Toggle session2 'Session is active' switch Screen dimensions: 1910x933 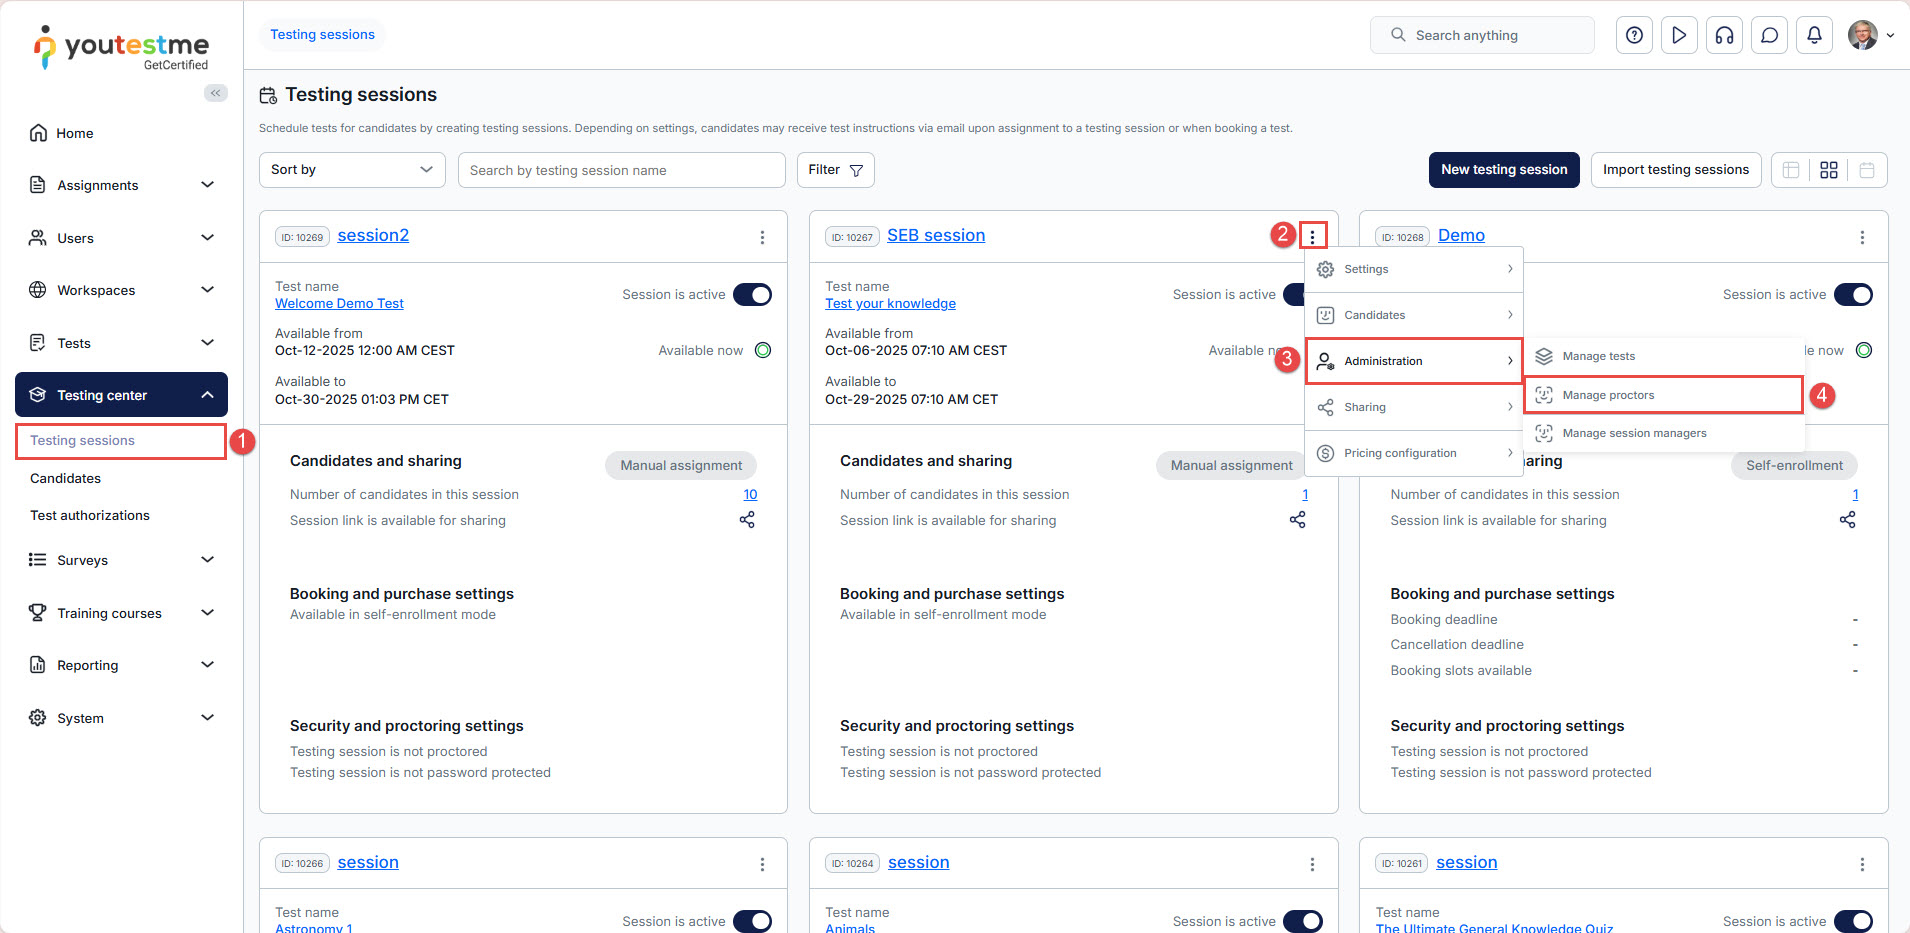tap(752, 295)
